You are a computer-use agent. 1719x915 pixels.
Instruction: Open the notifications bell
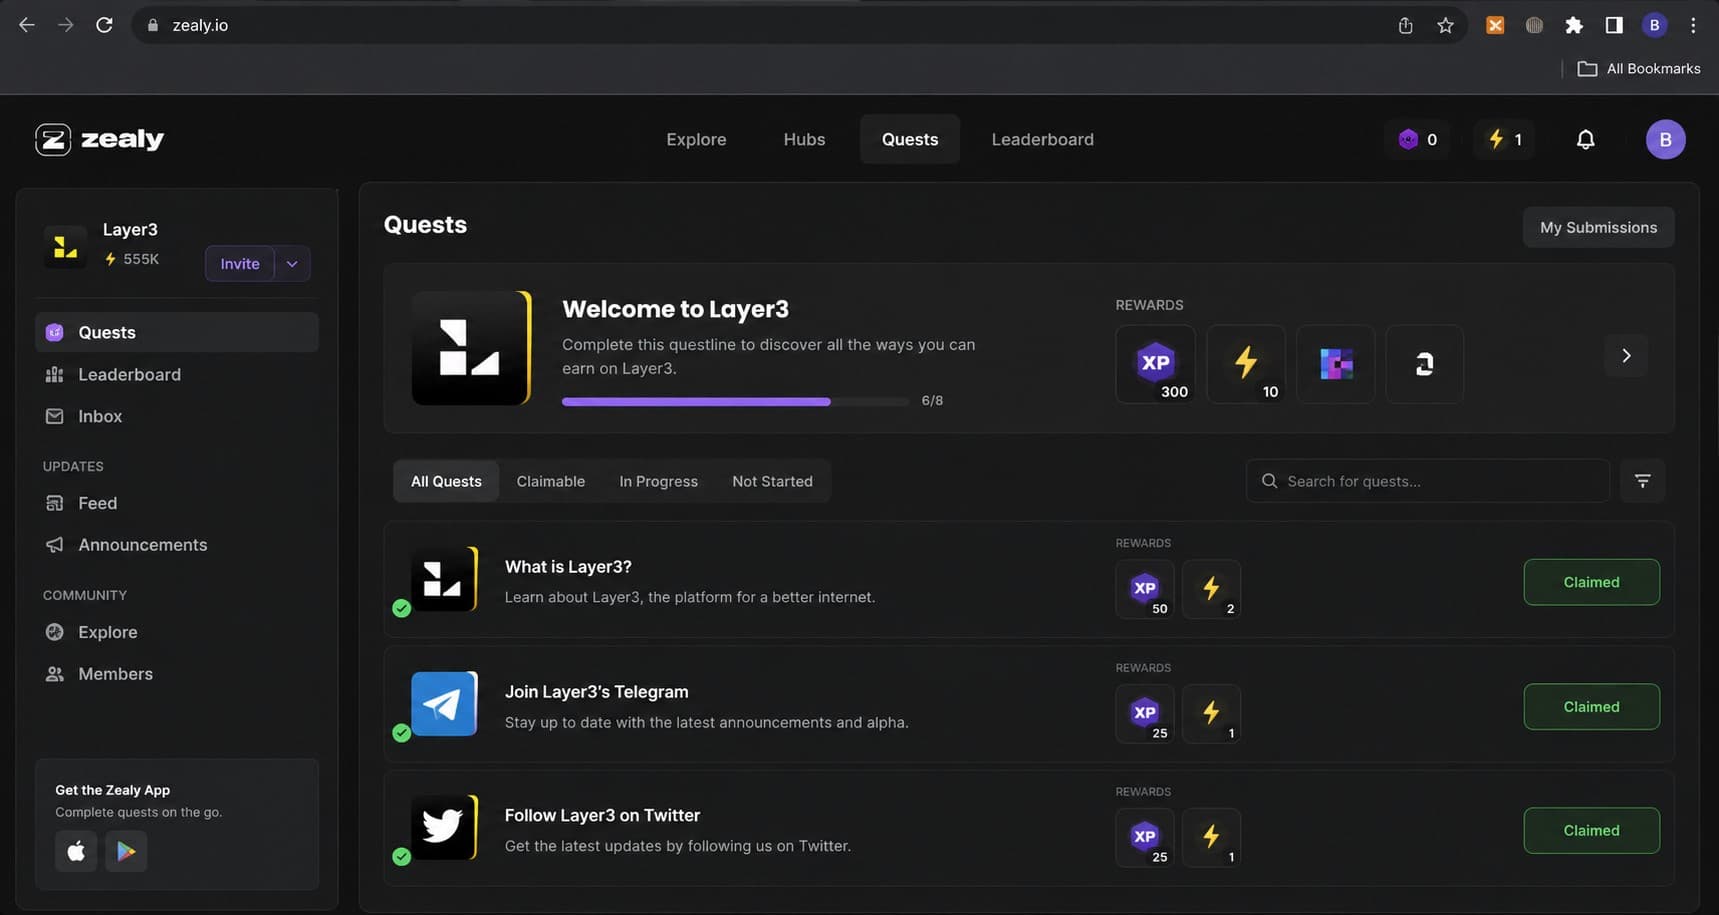pos(1585,140)
